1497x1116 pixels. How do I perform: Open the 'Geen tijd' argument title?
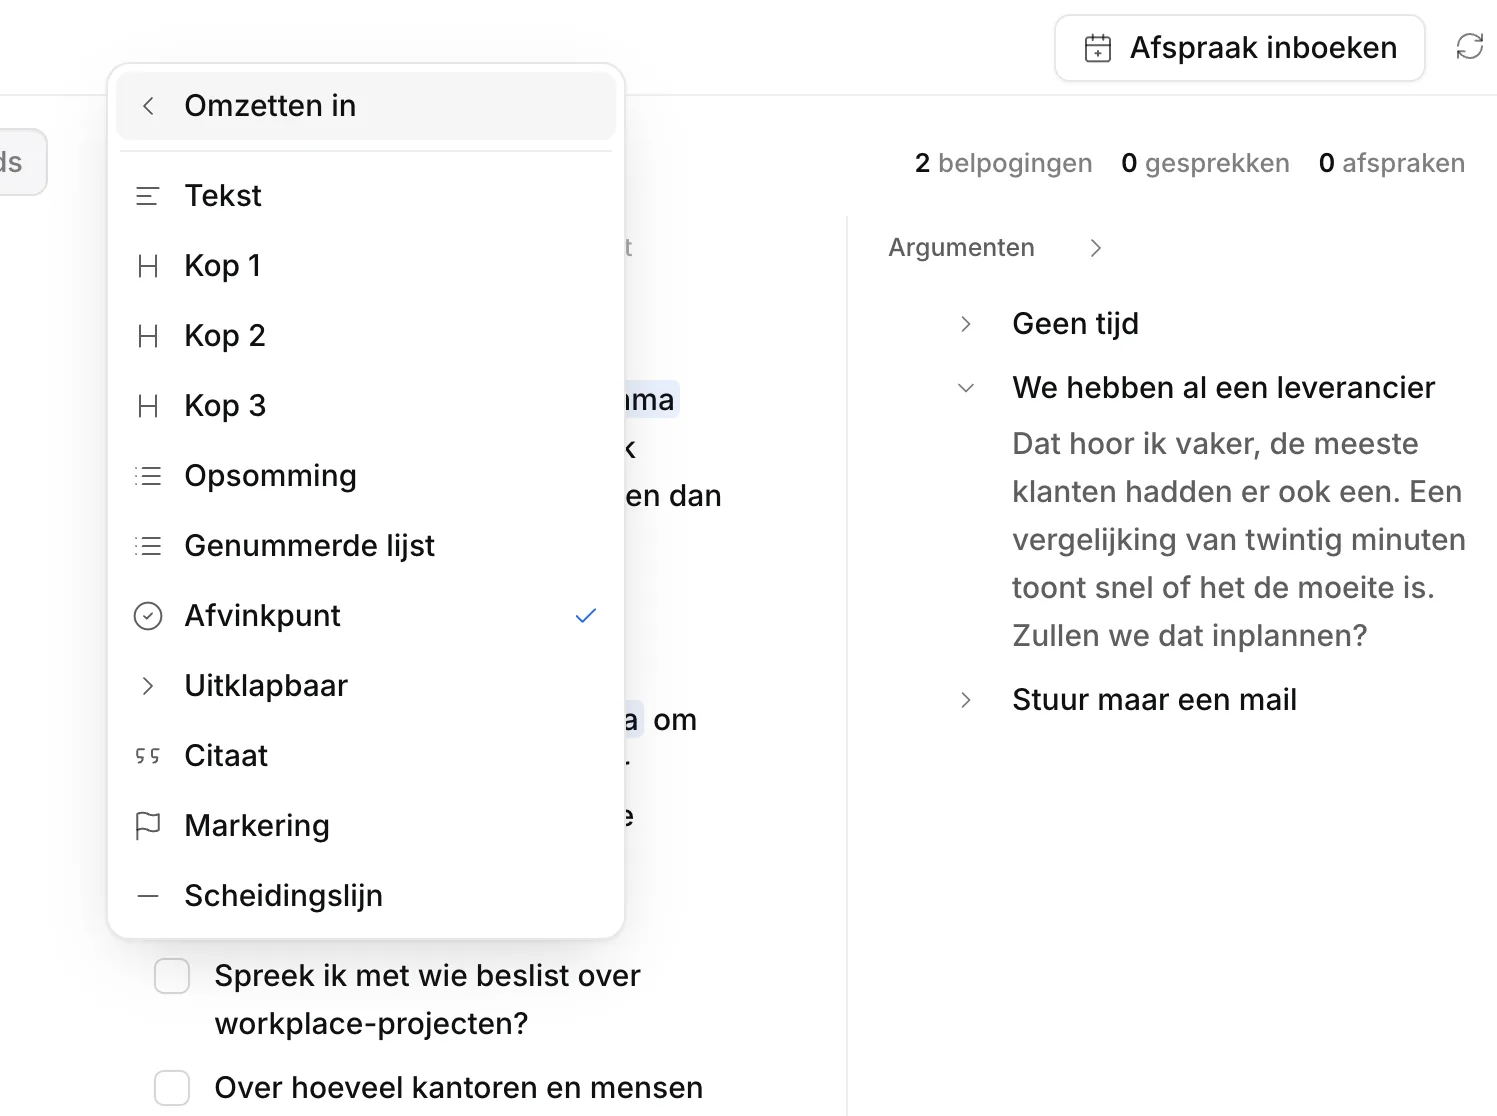[1075, 324]
